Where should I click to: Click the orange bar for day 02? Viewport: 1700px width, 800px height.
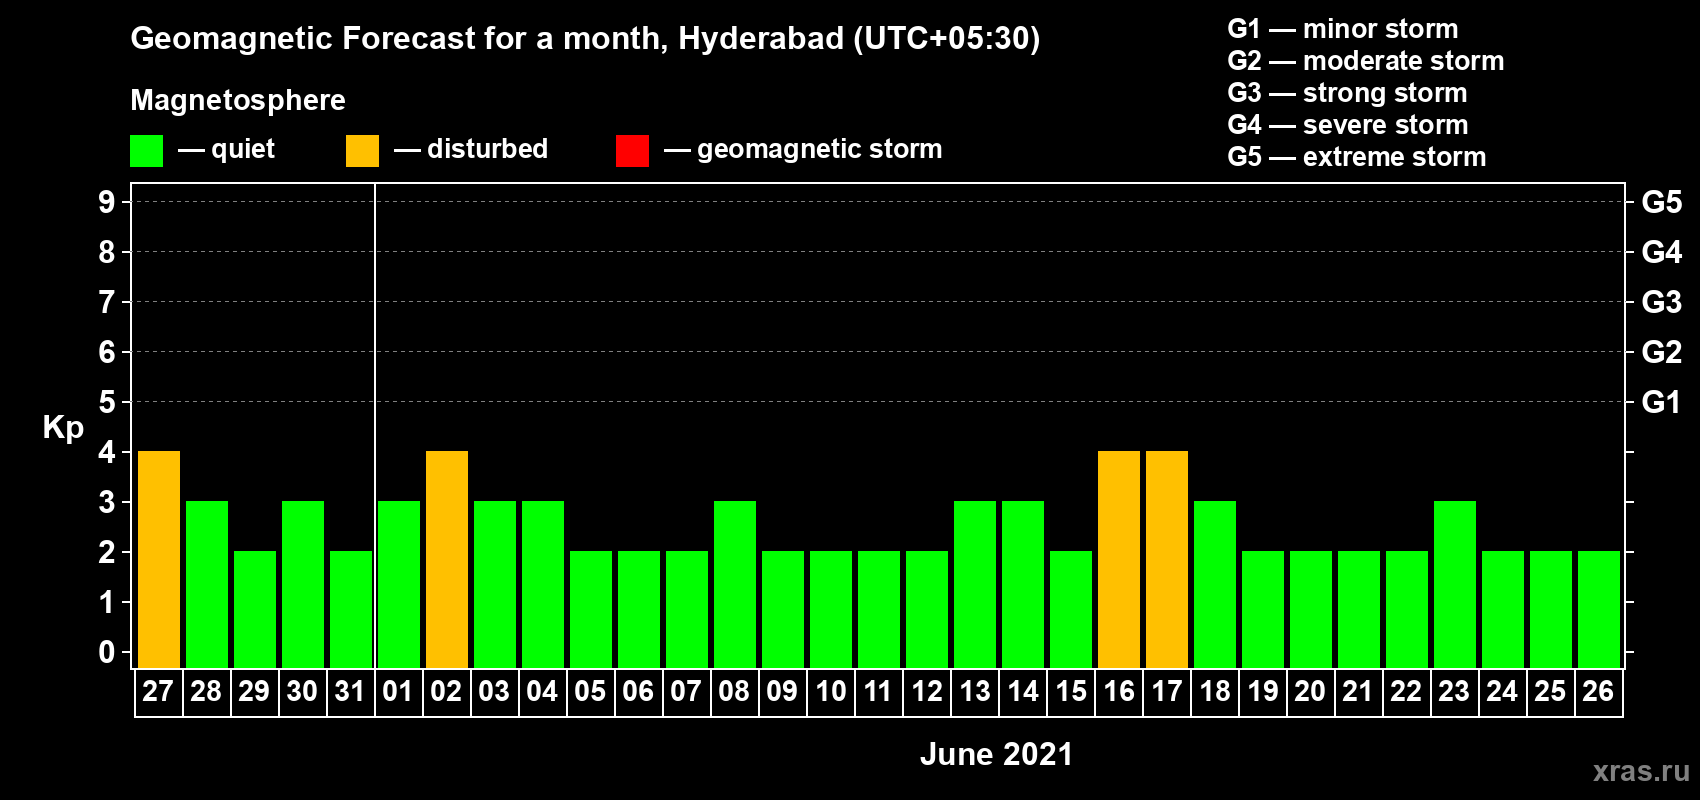point(447,560)
